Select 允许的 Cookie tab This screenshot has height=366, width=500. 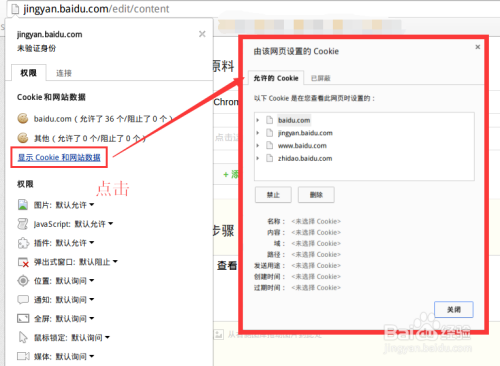point(276,78)
